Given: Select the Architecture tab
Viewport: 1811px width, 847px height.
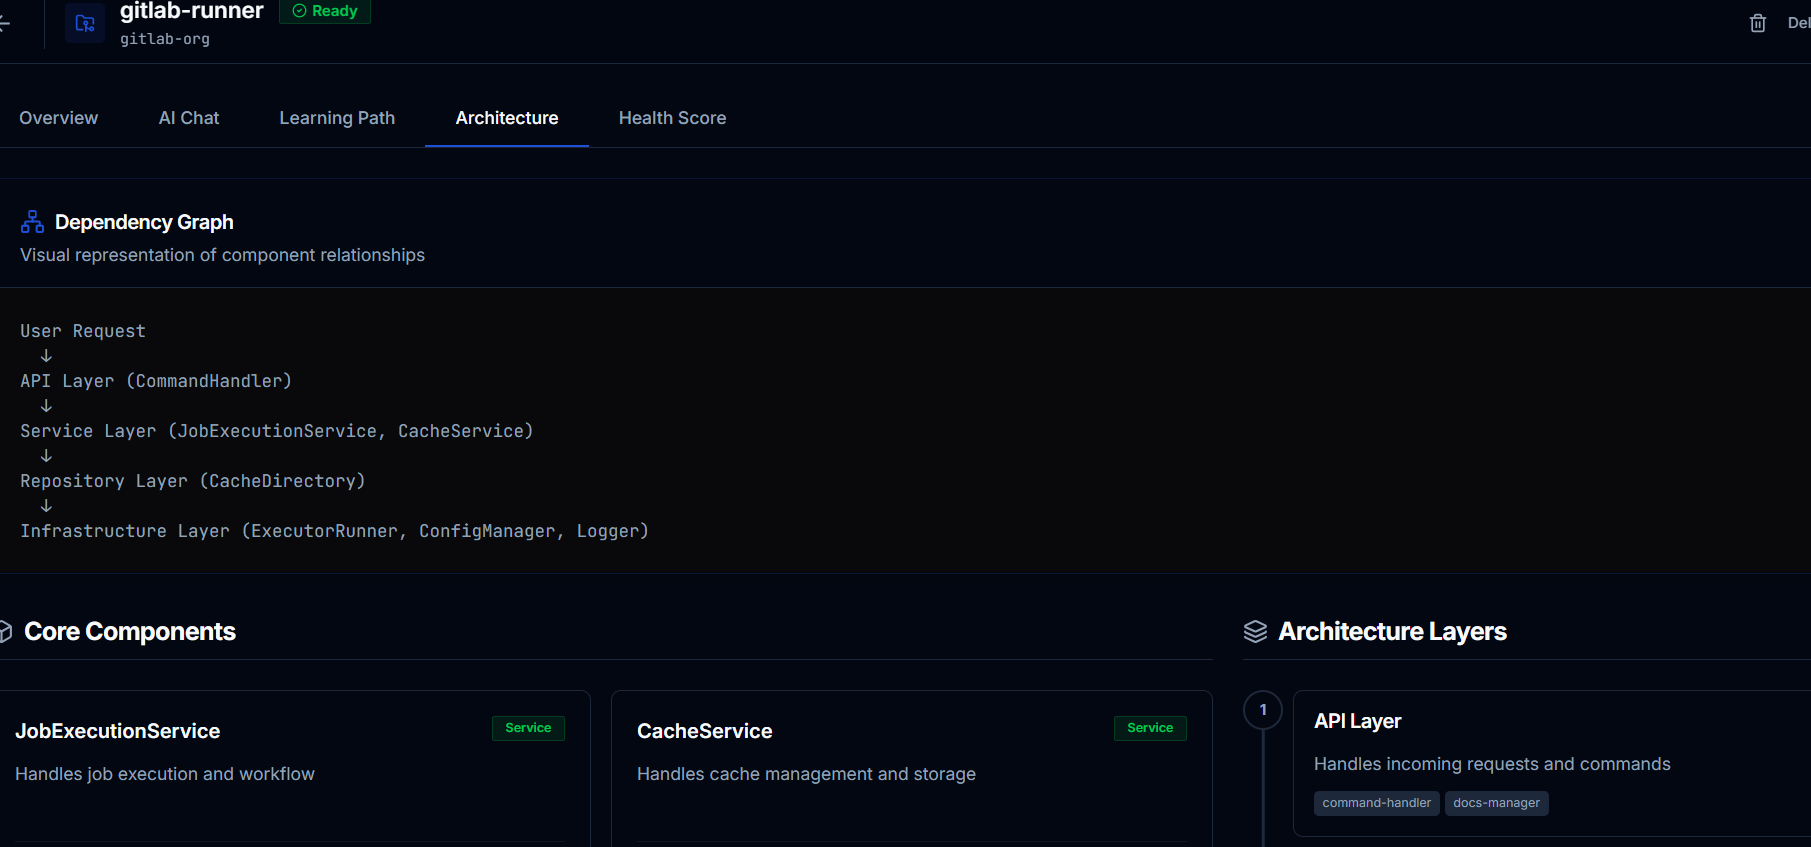Looking at the screenshot, I should (x=507, y=118).
